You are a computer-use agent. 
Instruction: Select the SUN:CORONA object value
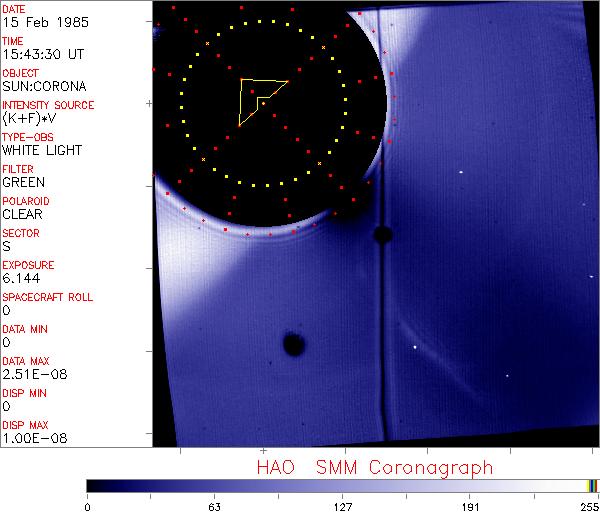[x=44, y=86]
